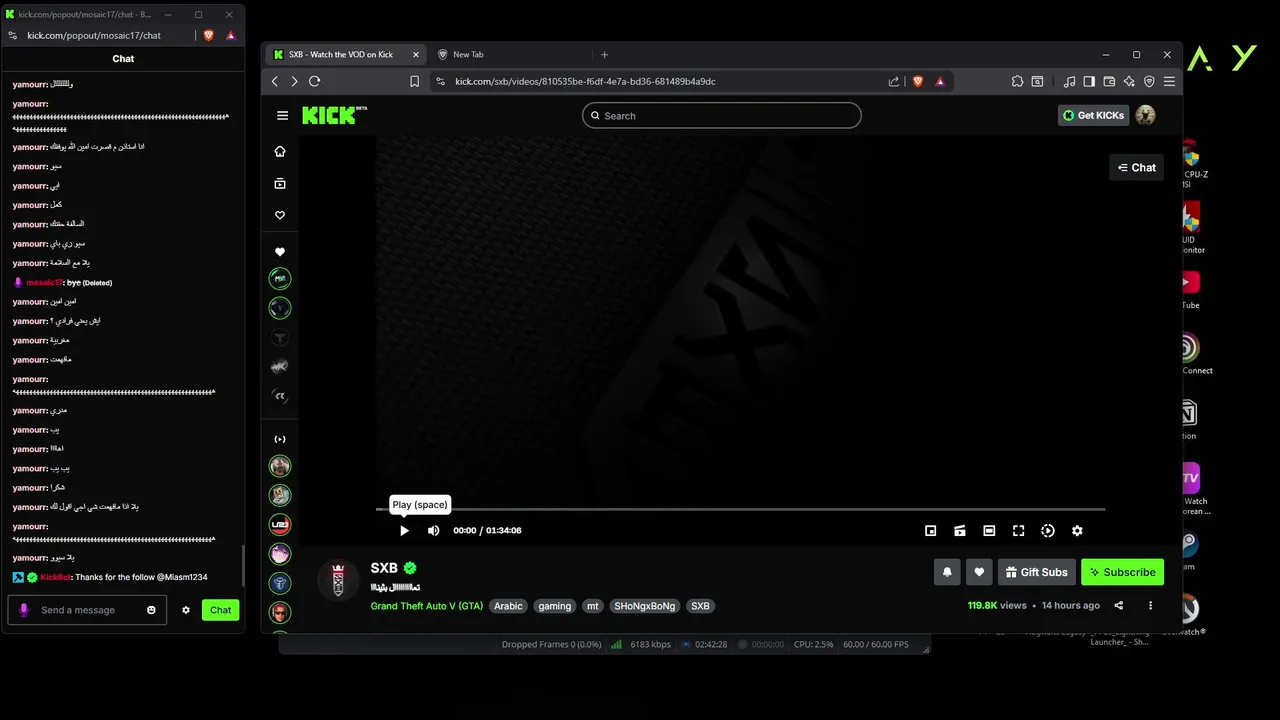Screen dimensions: 1280x720
Task: Open the user profile avatar menu
Action: [1146, 115]
